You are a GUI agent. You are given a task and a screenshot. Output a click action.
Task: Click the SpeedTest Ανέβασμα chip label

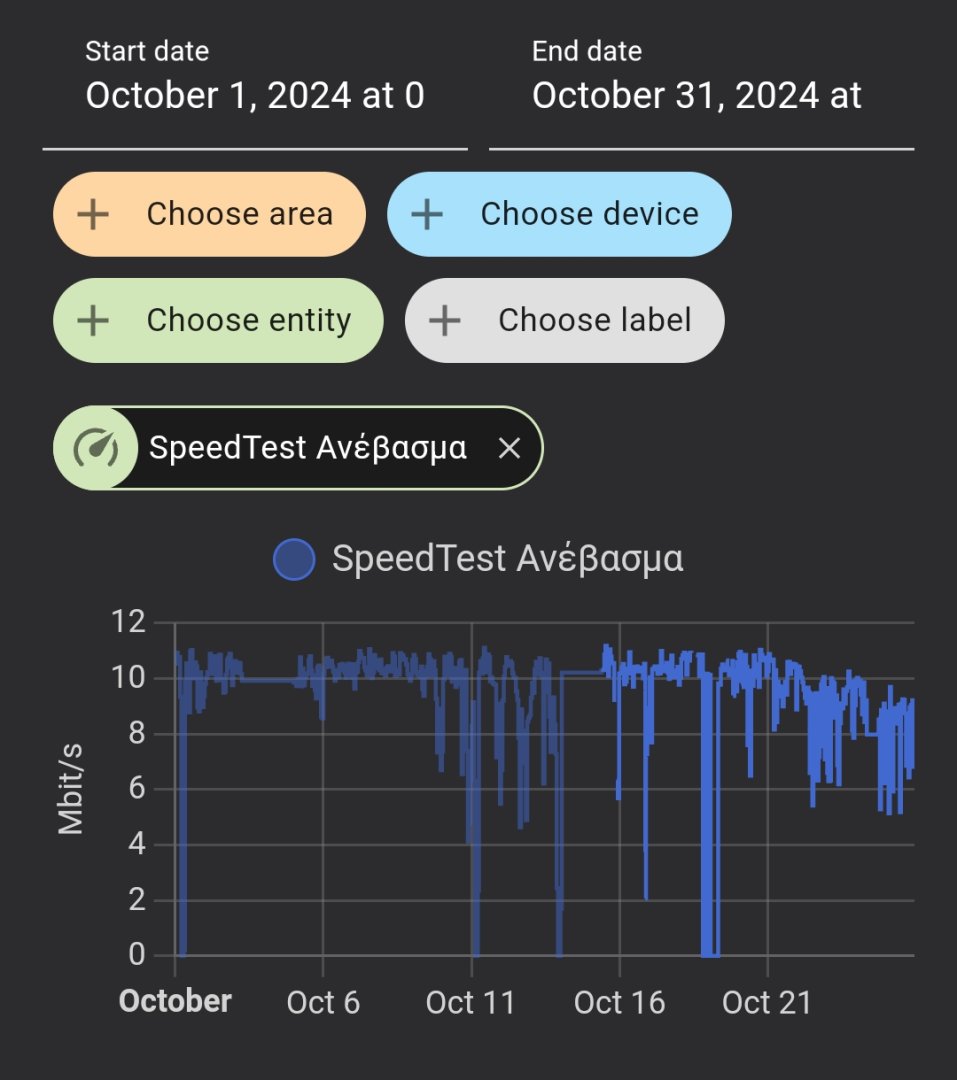click(307, 448)
